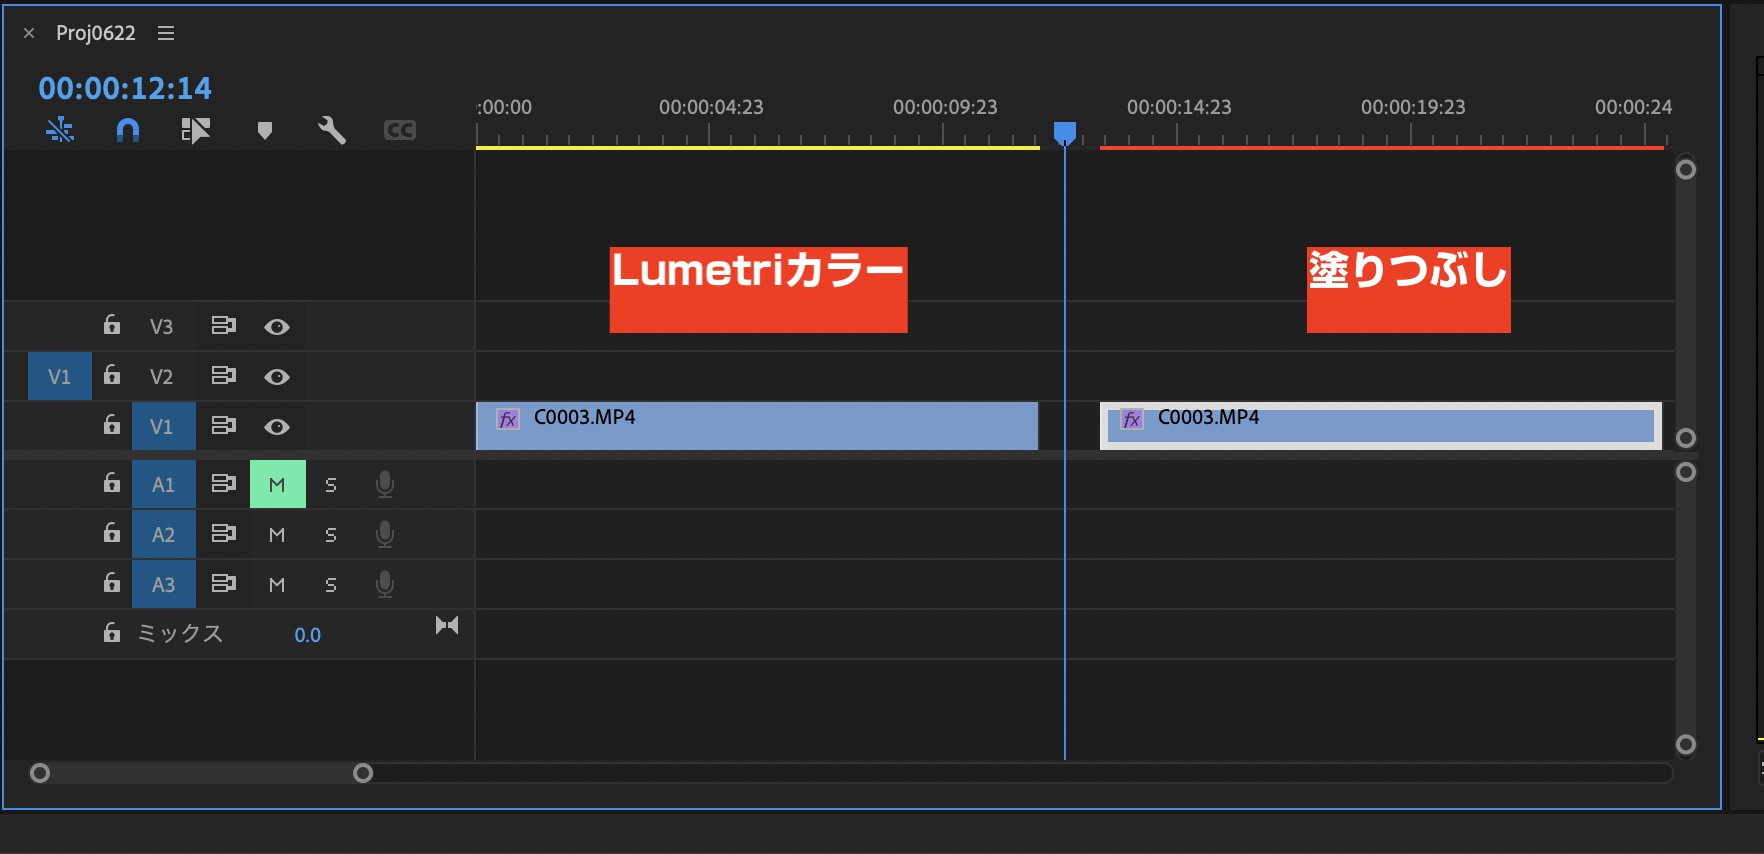Select the first C0003.MP4 clip
Image resolution: width=1764 pixels, height=854 pixels.
757,426
